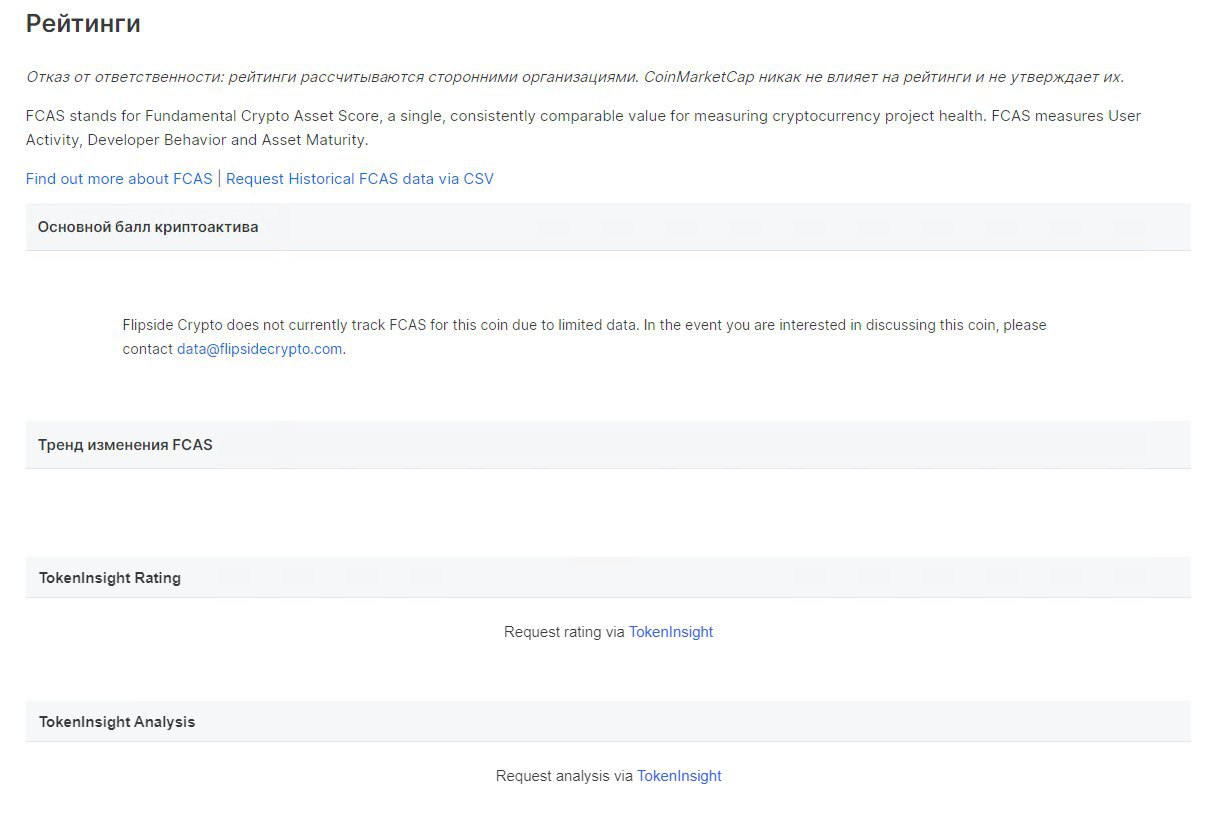
Task: Click the 'Request analysis via' text
Action: pyautogui.click(x=565, y=776)
